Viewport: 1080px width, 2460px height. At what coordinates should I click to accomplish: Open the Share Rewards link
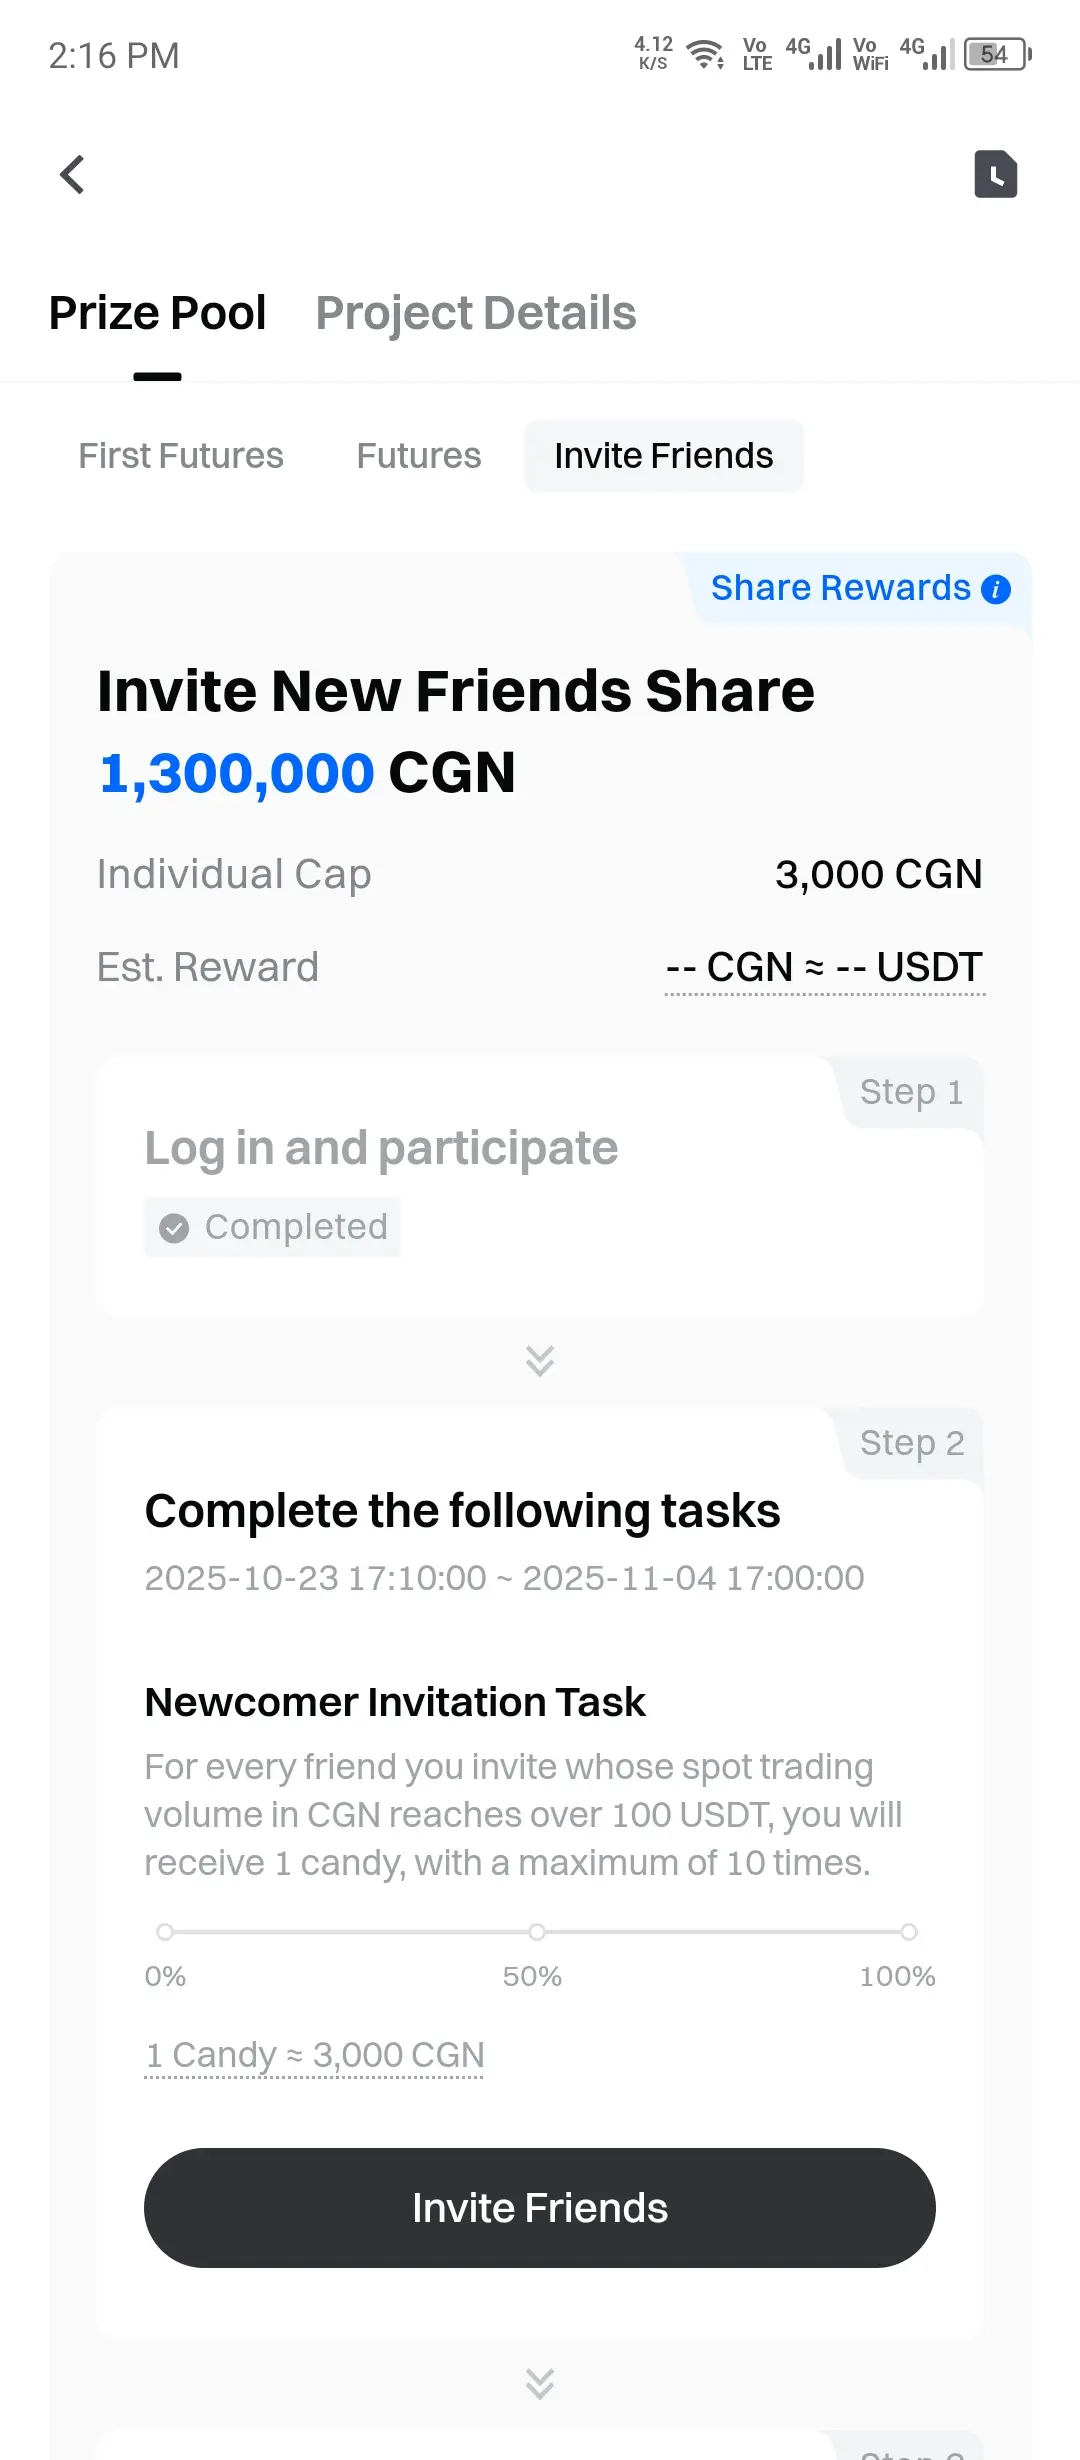click(x=840, y=588)
